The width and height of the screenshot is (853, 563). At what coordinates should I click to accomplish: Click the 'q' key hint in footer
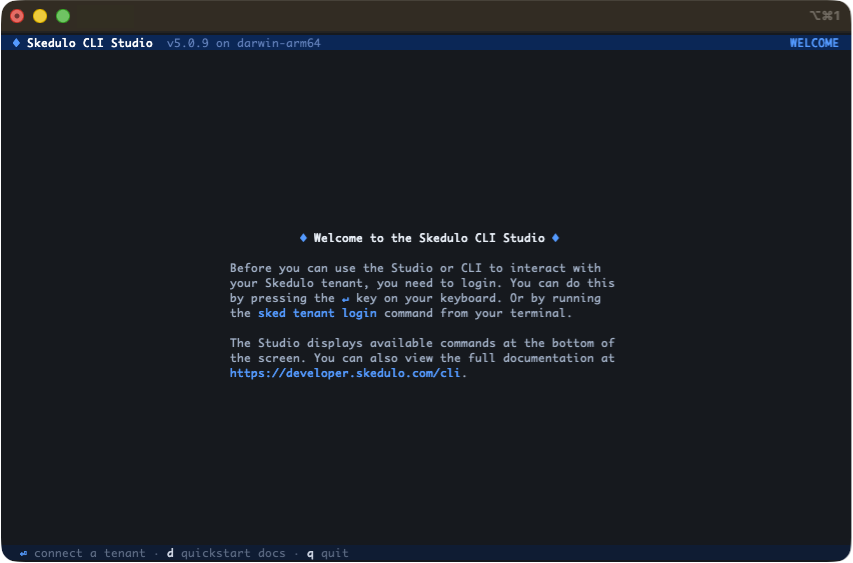tap(310, 554)
